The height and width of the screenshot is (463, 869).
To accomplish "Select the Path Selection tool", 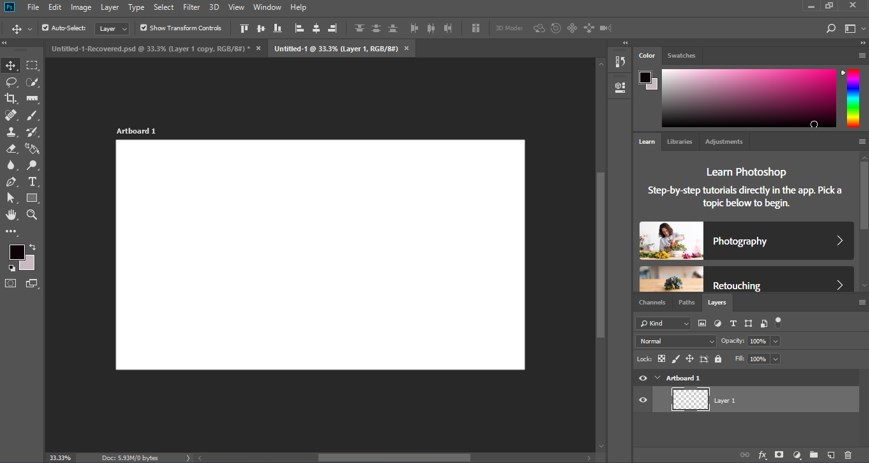I will point(11,198).
